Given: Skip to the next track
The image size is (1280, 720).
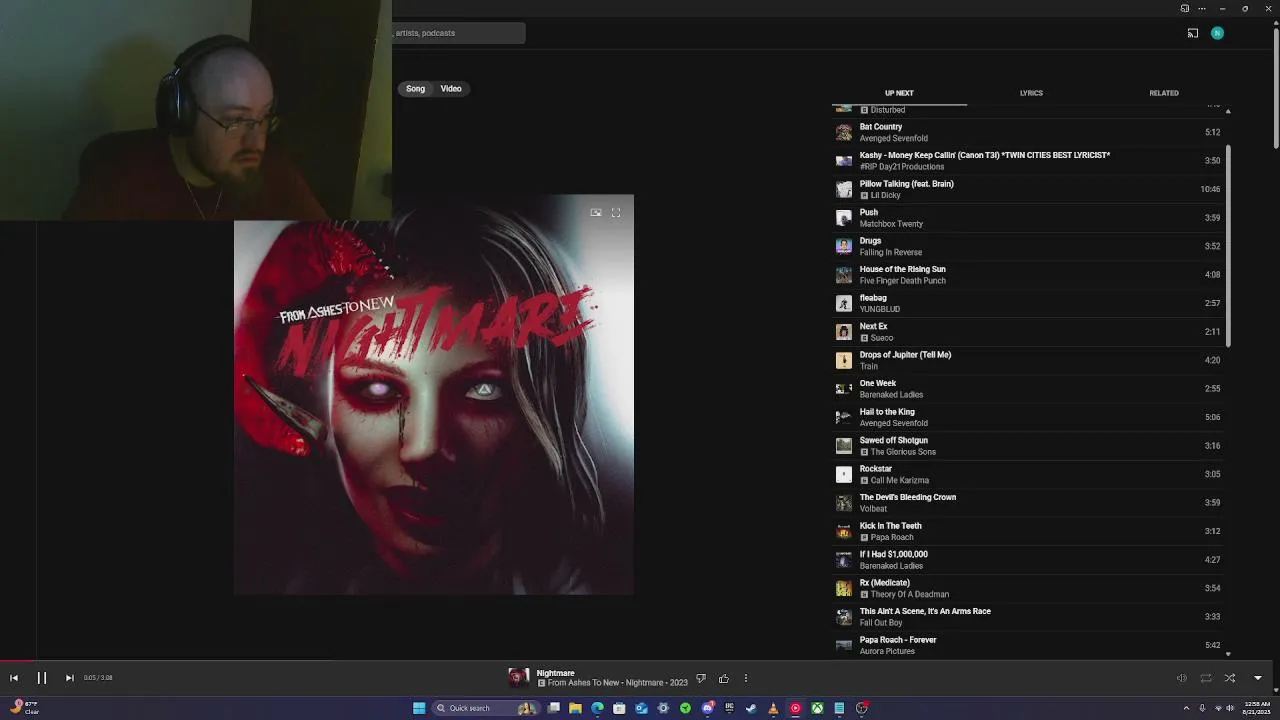Looking at the screenshot, I should point(69,678).
